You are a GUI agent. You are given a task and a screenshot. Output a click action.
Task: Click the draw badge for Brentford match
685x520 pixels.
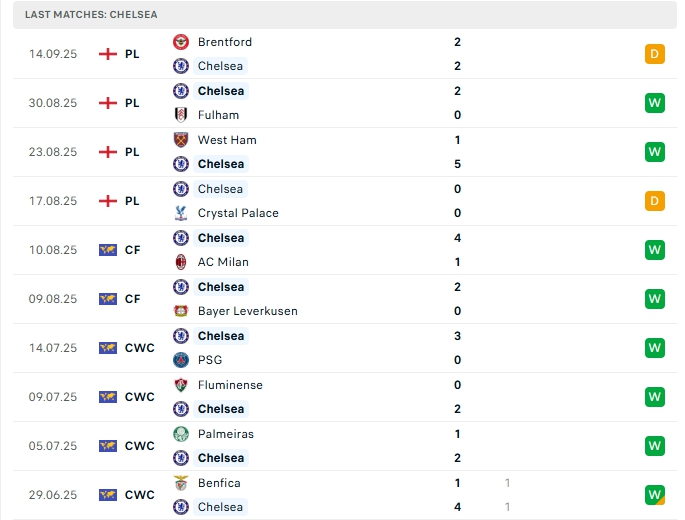[x=655, y=54]
